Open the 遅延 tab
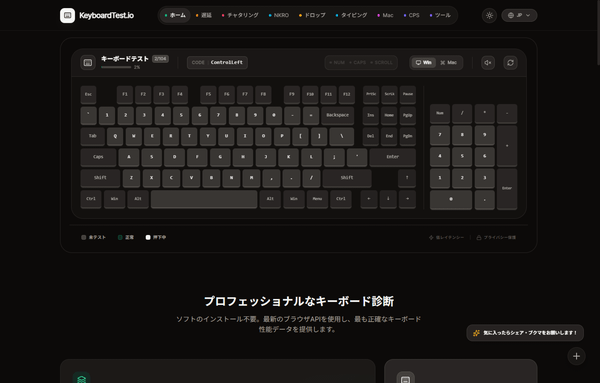600x383 pixels. (x=204, y=15)
